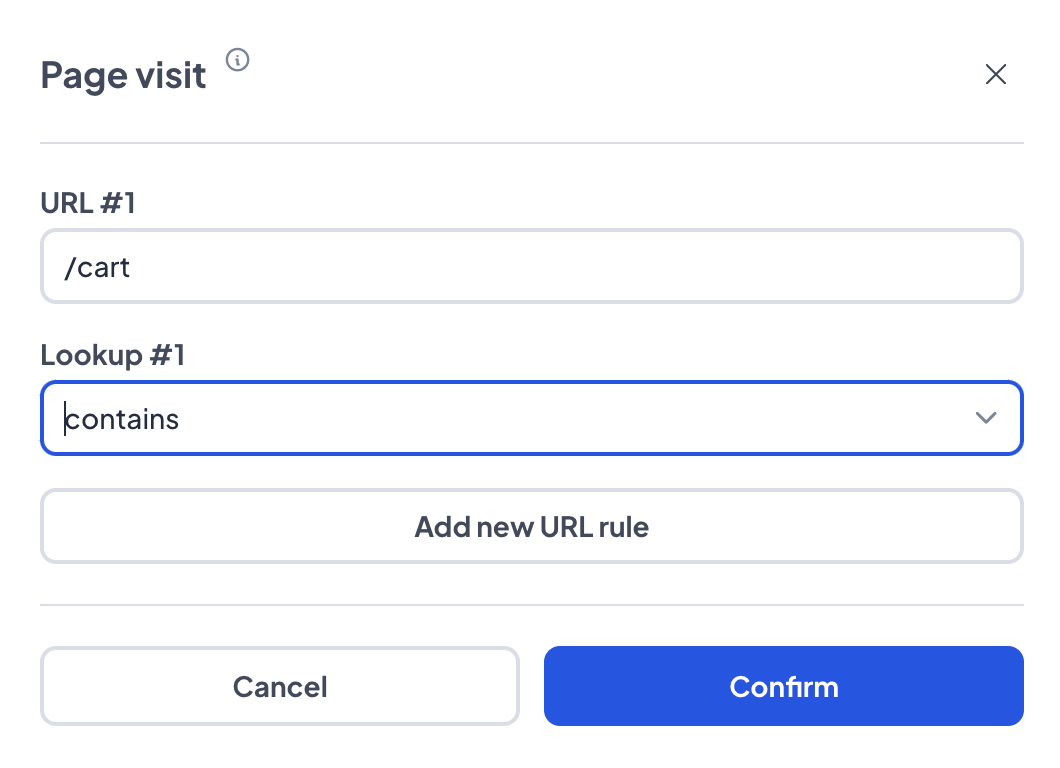Click the blue Confirm button label
Image resolution: width=1060 pixels, height=768 pixels.
tap(784, 687)
